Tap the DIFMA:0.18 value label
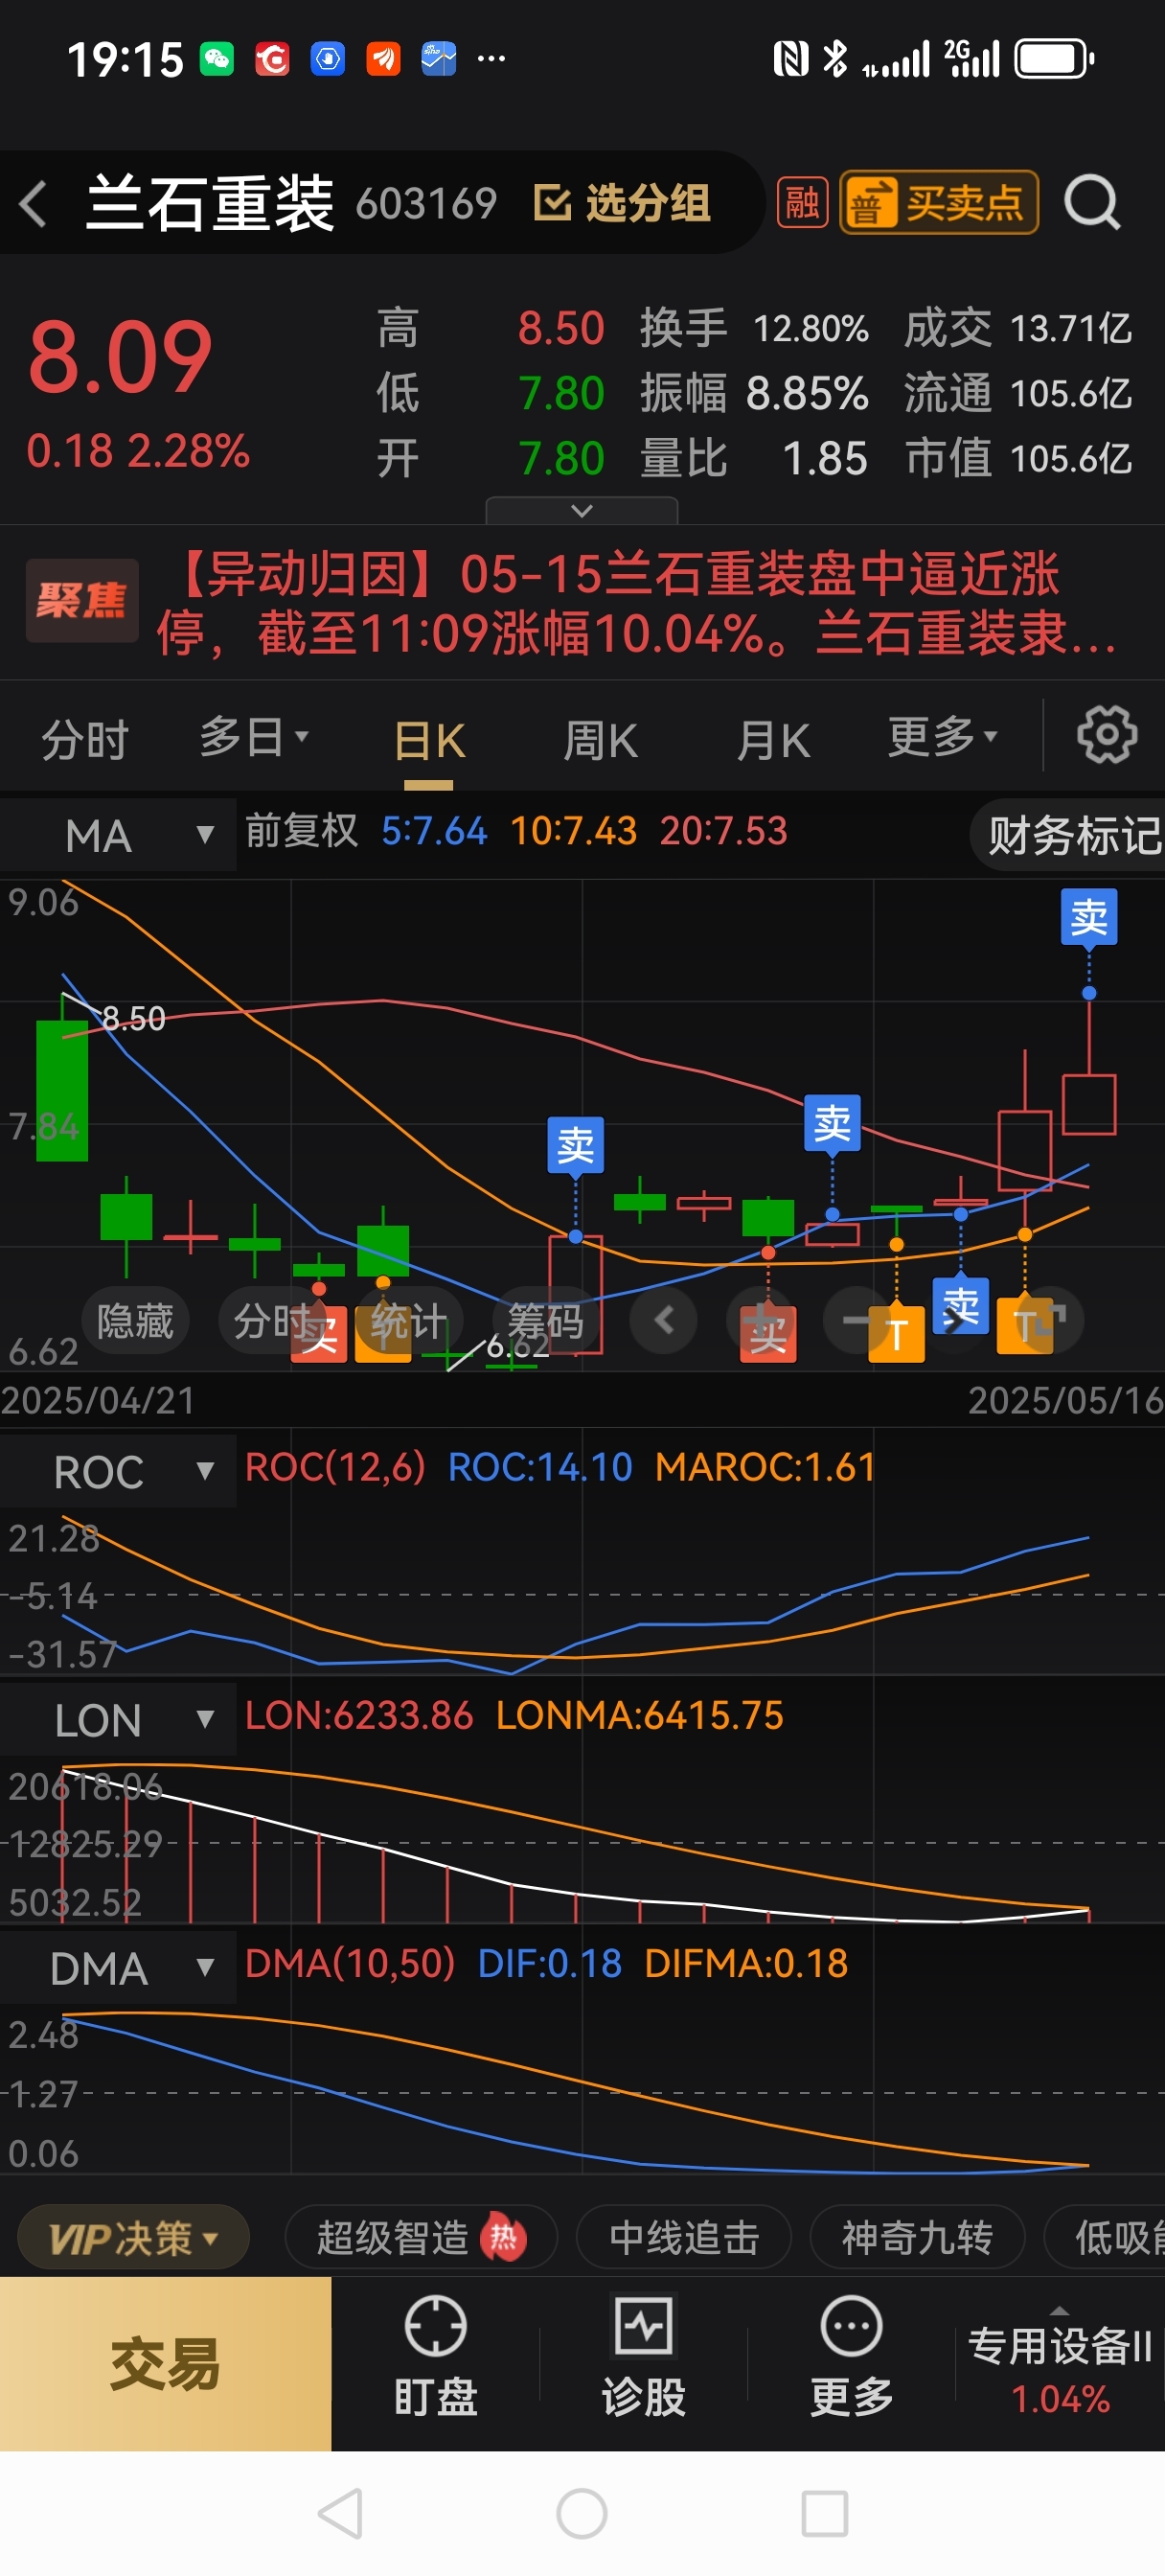 (746, 1964)
